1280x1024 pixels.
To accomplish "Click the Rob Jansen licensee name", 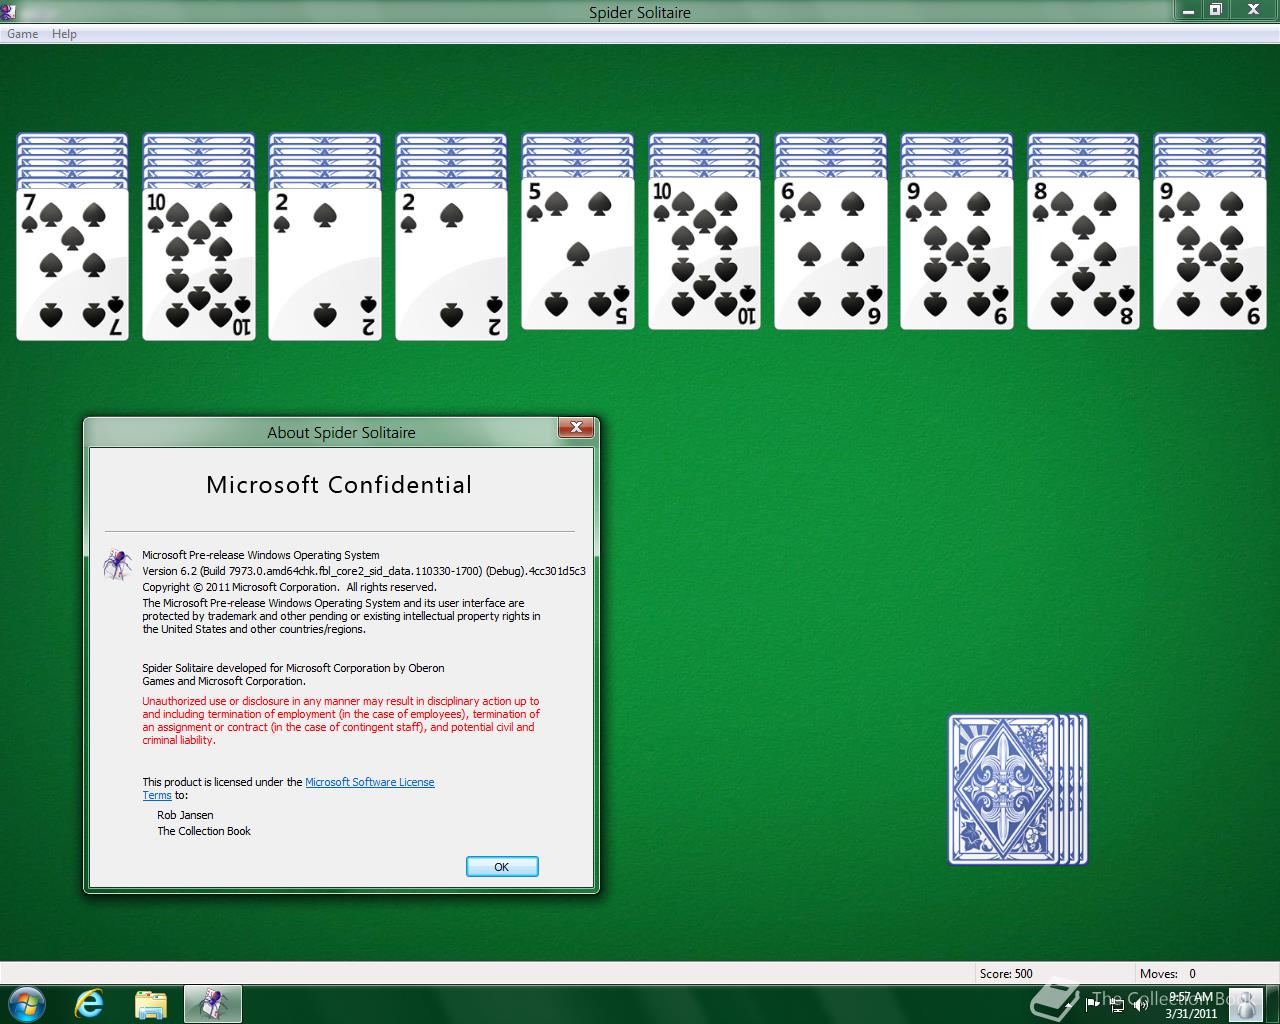I will pyautogui.click(x=185, y=815).
